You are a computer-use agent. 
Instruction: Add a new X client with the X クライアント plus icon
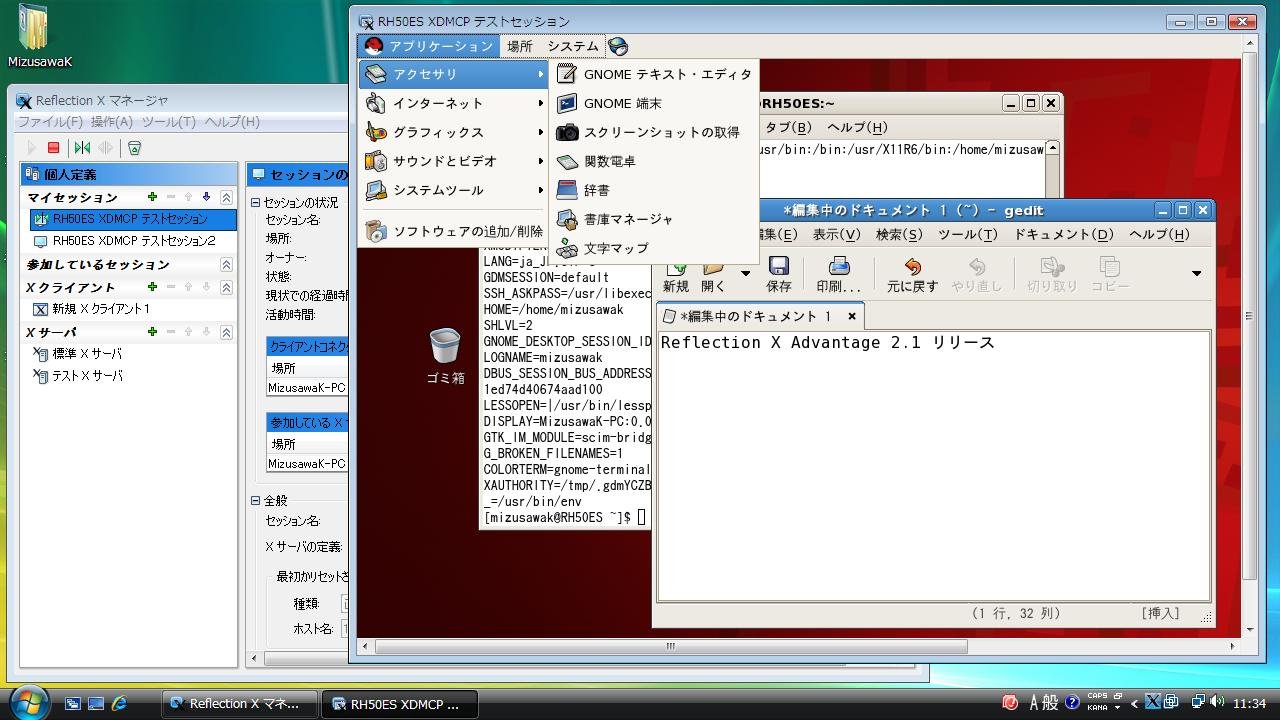(152, 287)
